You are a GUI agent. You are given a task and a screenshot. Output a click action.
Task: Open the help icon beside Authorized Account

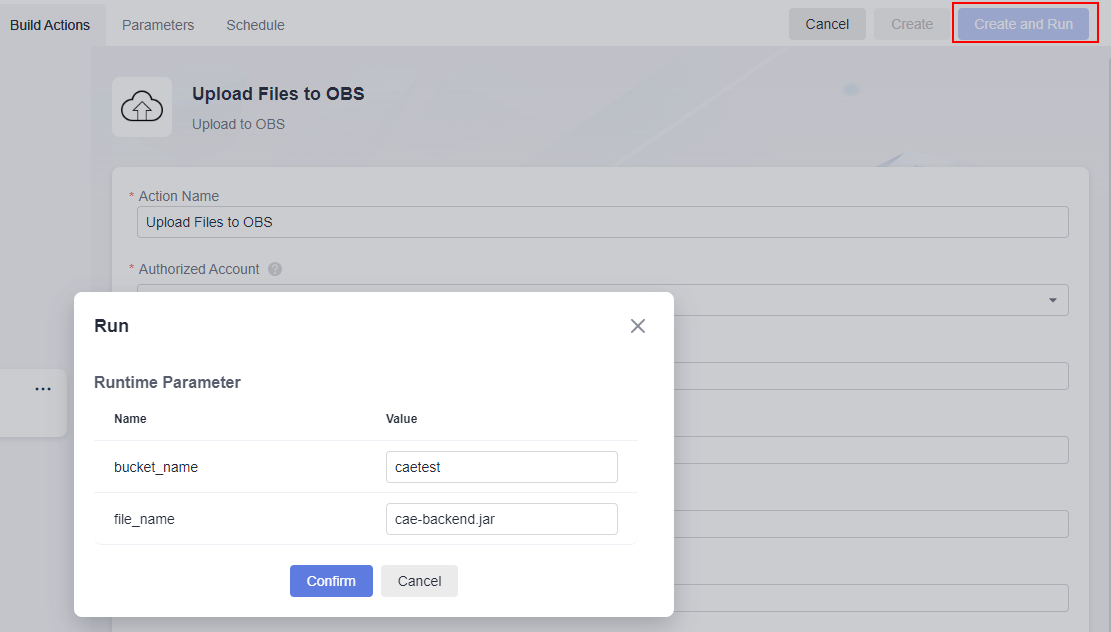(x=275, y=269)
